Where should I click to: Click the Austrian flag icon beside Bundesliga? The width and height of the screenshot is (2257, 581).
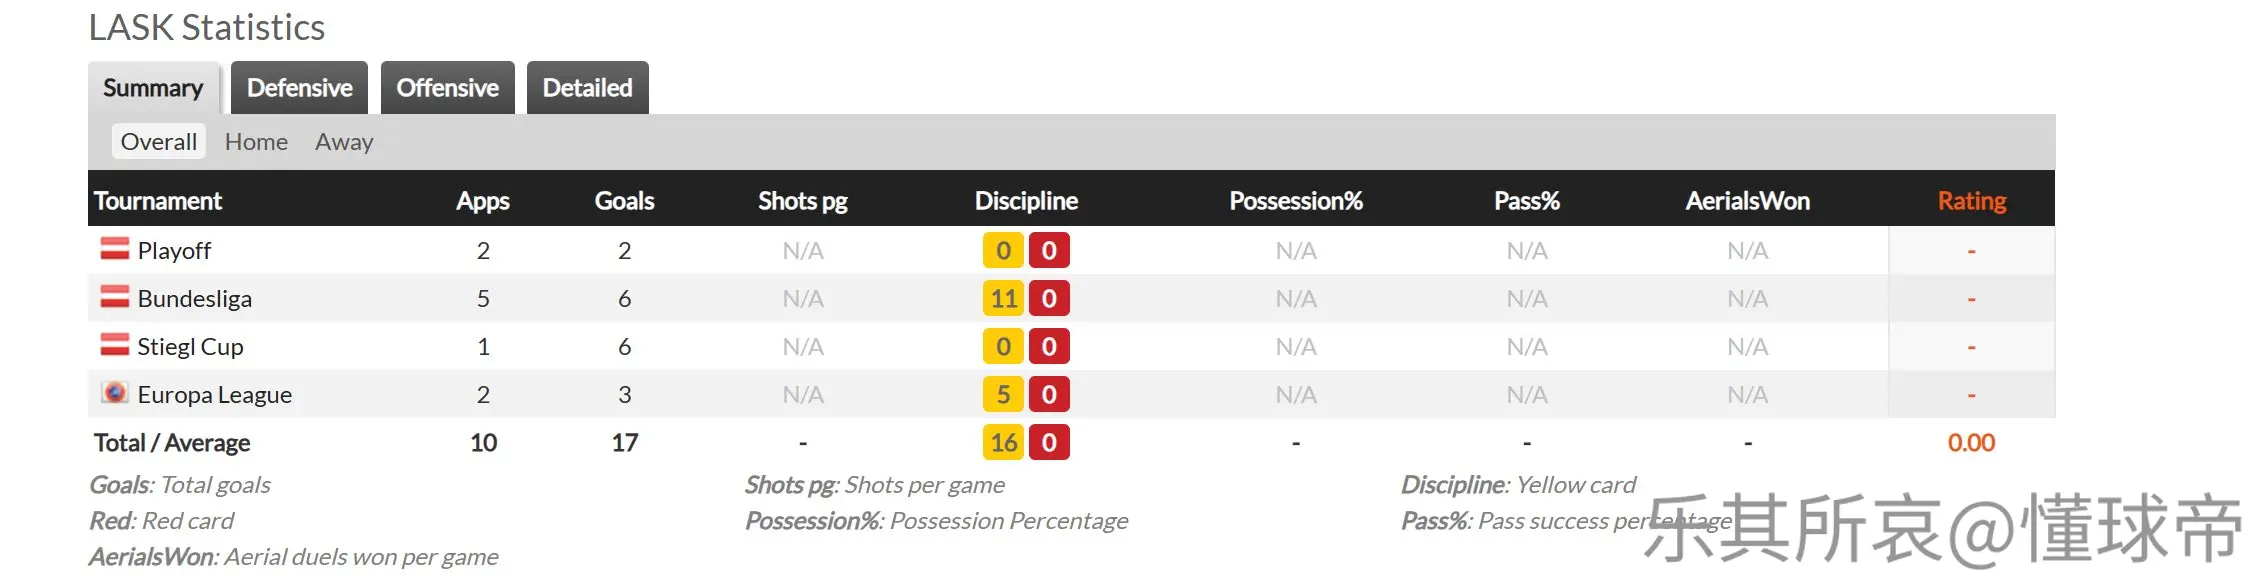click(115, 296)
